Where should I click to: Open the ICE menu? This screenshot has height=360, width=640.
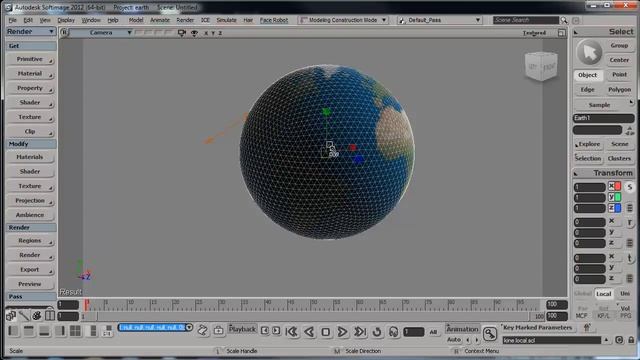205,20
